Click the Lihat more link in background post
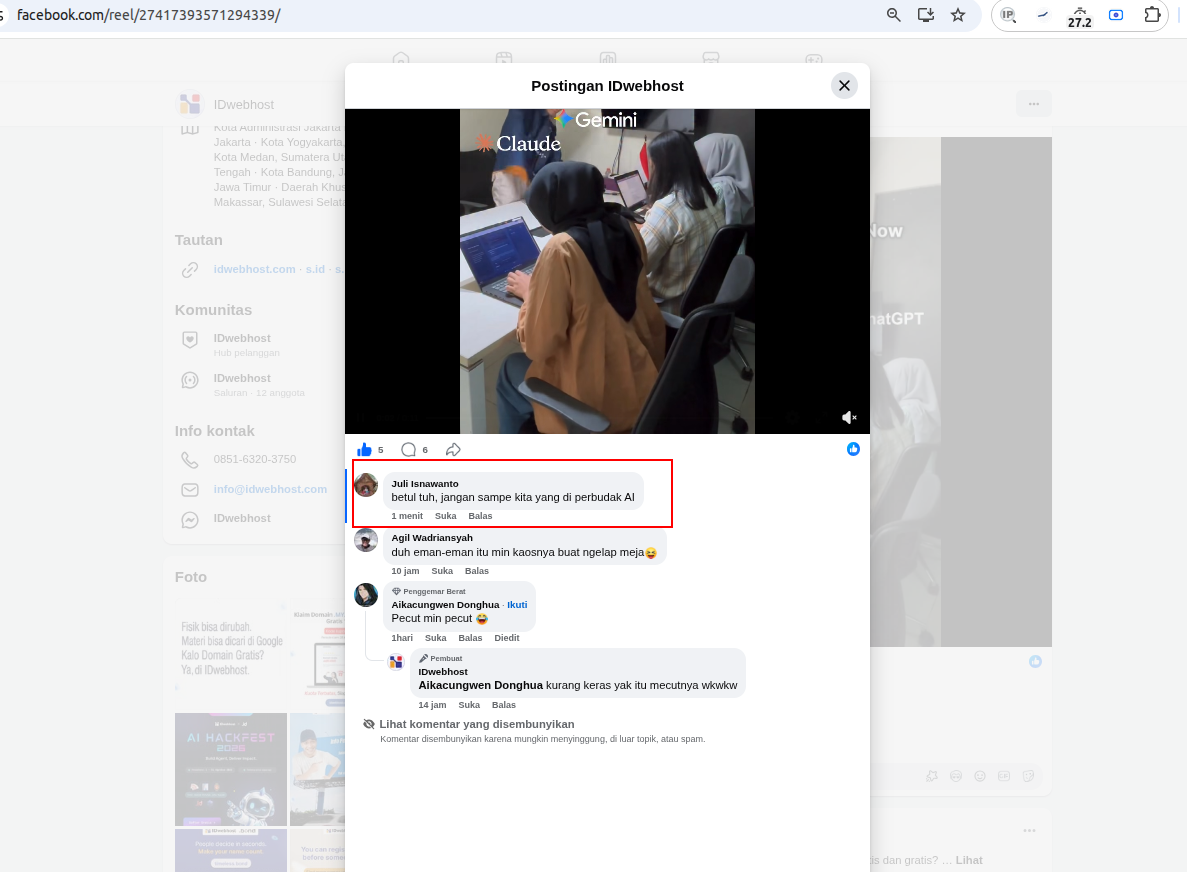 (968, 860)
